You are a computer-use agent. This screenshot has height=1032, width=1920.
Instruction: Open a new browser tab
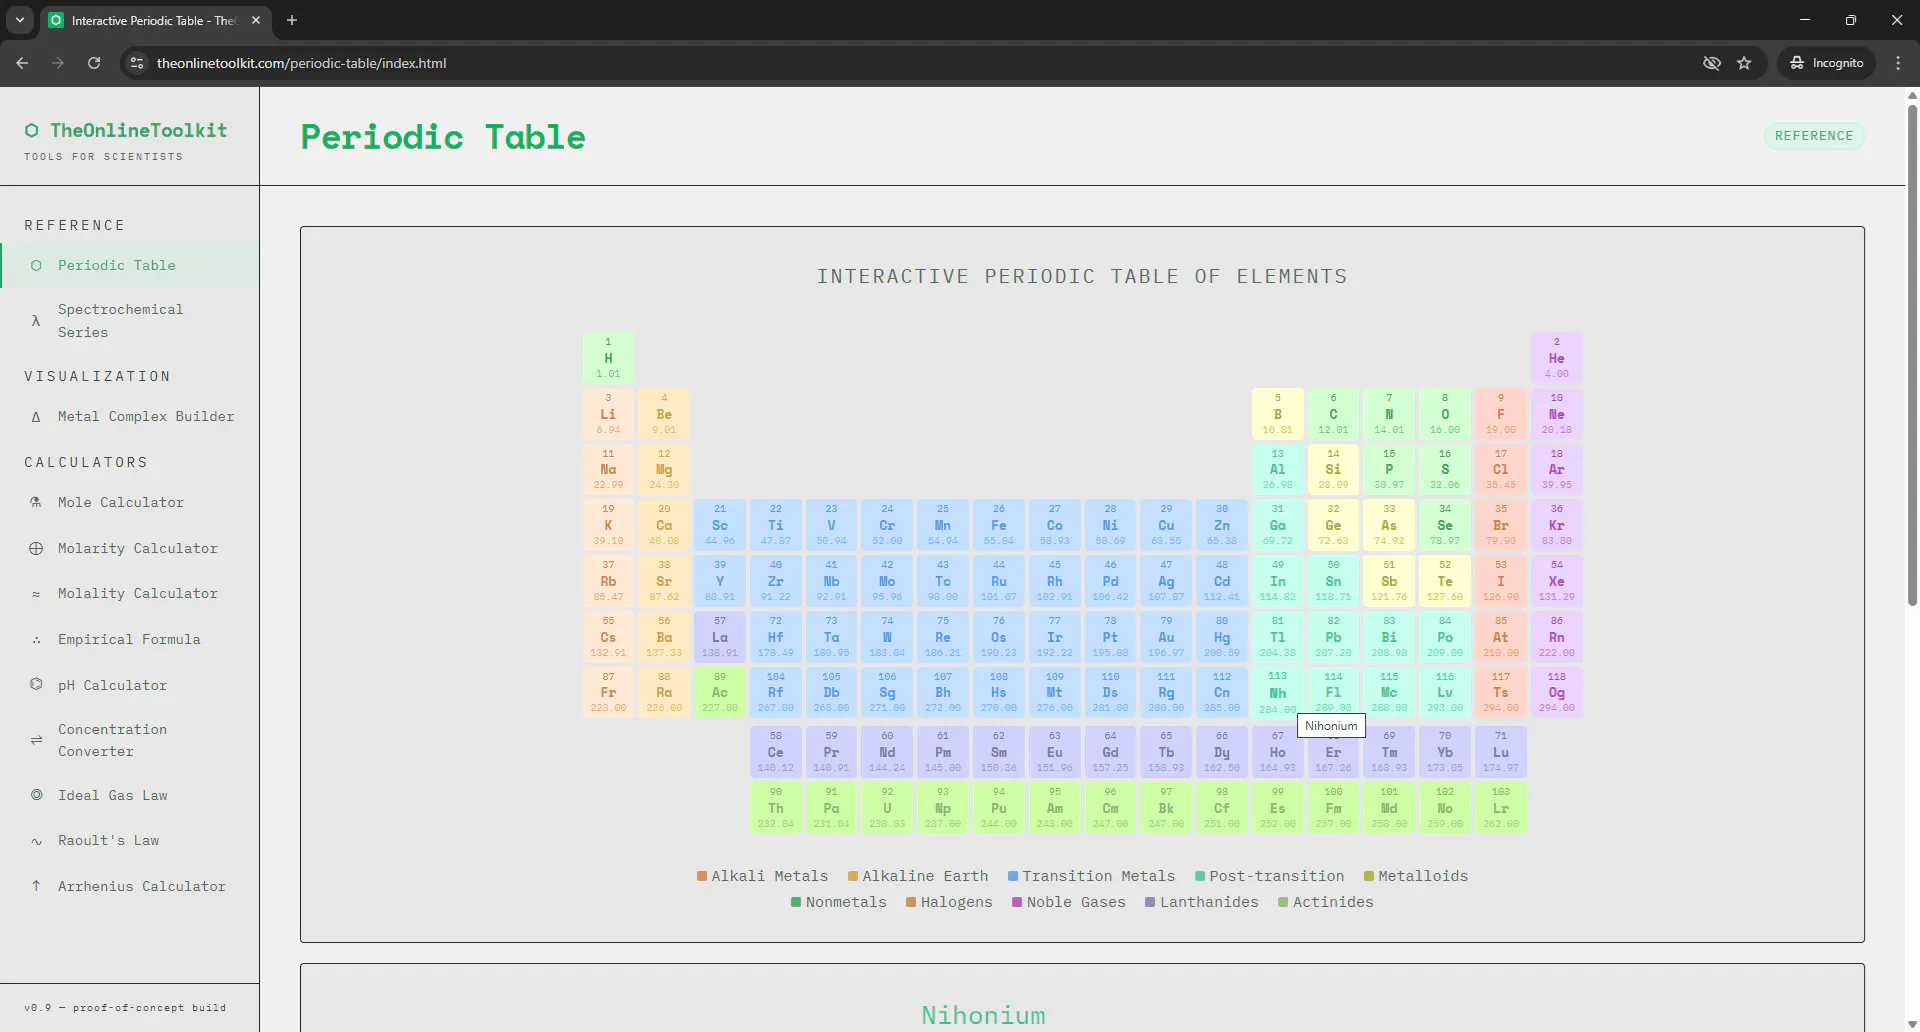click(x=292, y=20)
